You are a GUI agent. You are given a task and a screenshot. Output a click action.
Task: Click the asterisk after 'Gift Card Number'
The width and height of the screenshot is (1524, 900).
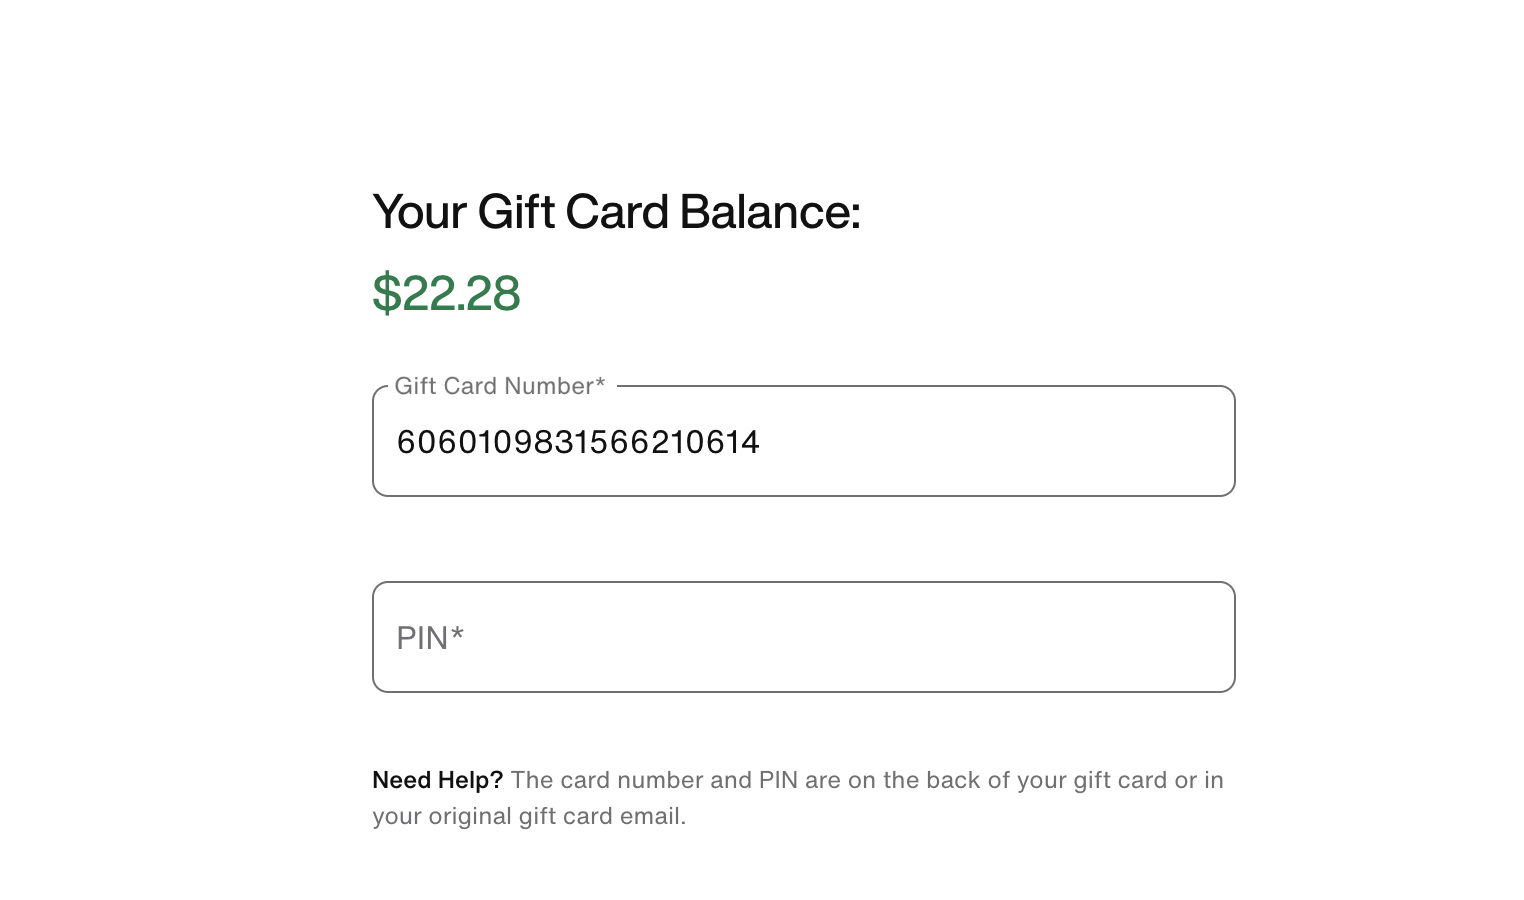(x=600, y=384)
